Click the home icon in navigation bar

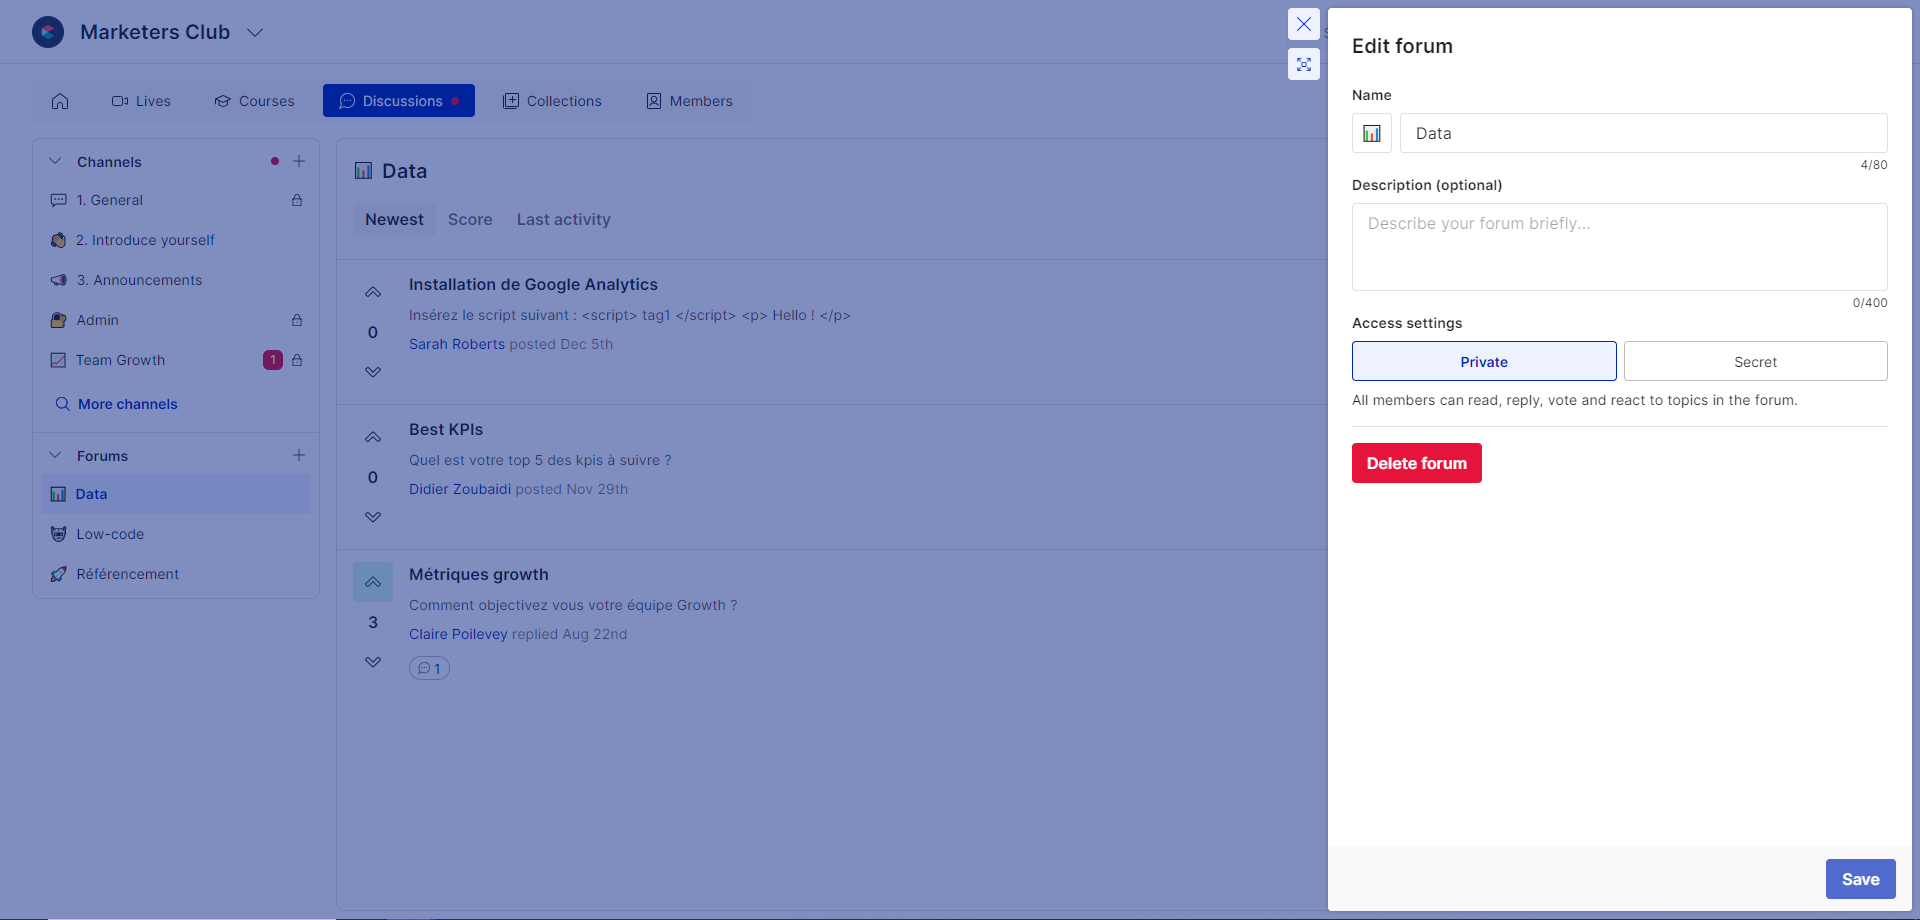(x=60, y=101)
